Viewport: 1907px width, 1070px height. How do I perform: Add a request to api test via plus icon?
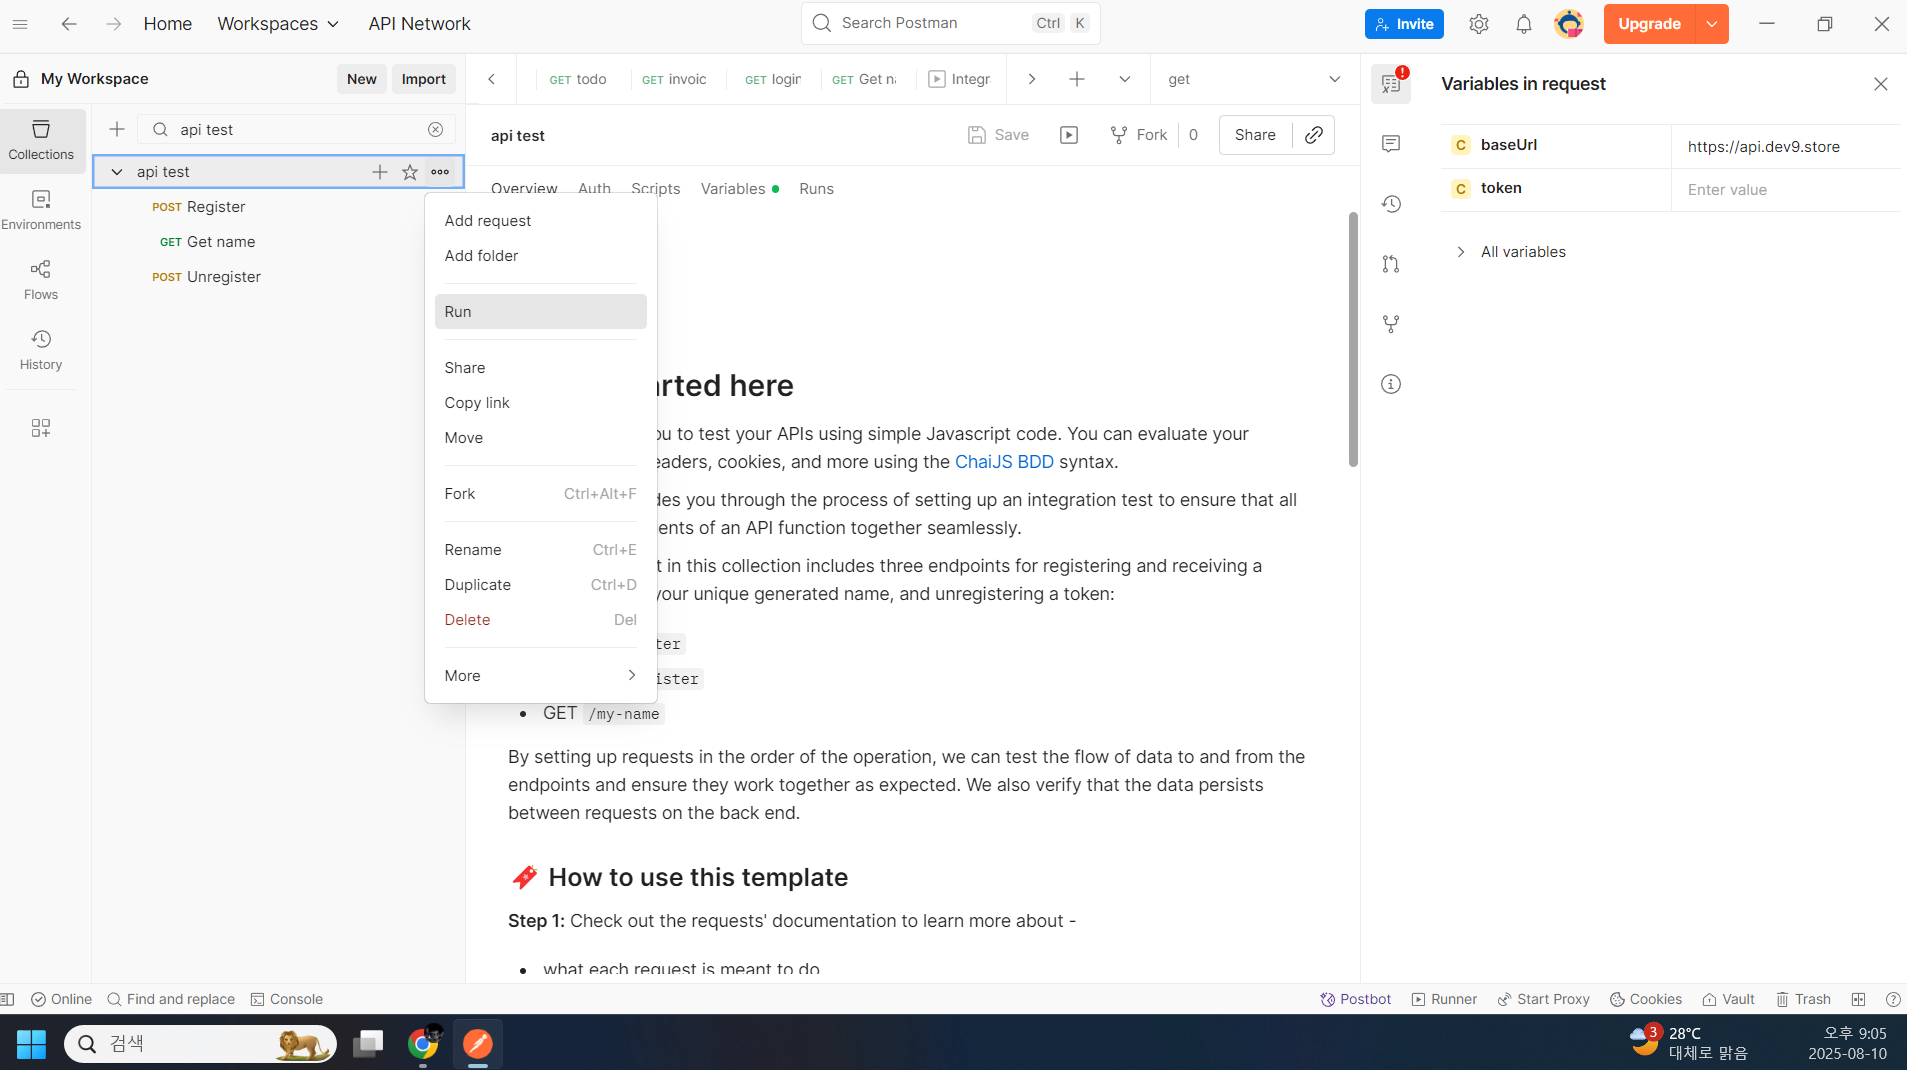click(x=380, y=172)
